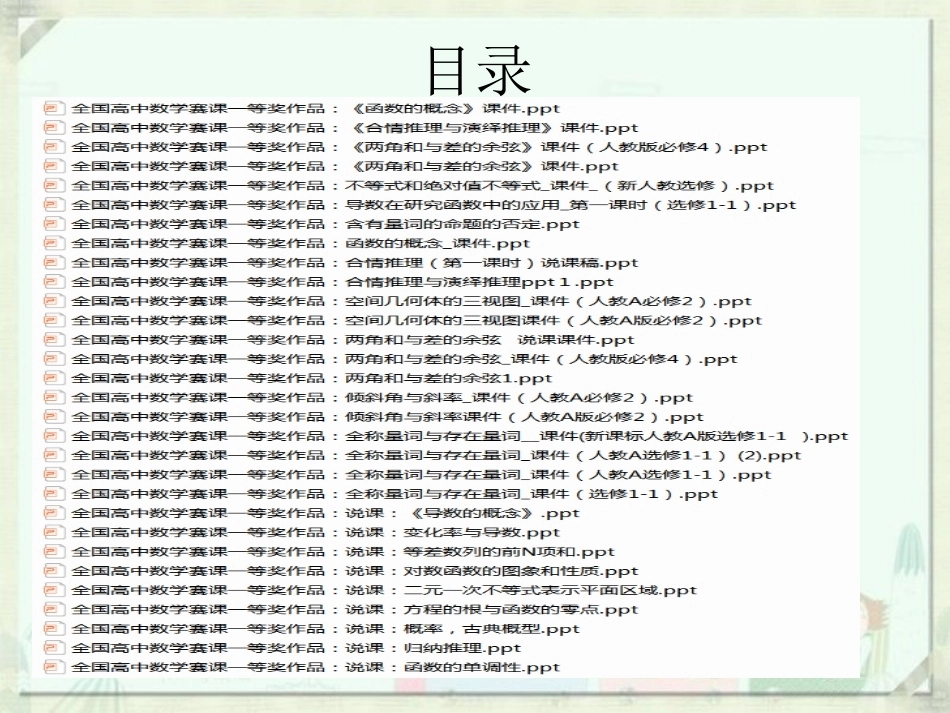
Task: Click the icon beside 《两角和与差的余弦》课件（人教版必修4）.ppt
Action: (53, 147)
